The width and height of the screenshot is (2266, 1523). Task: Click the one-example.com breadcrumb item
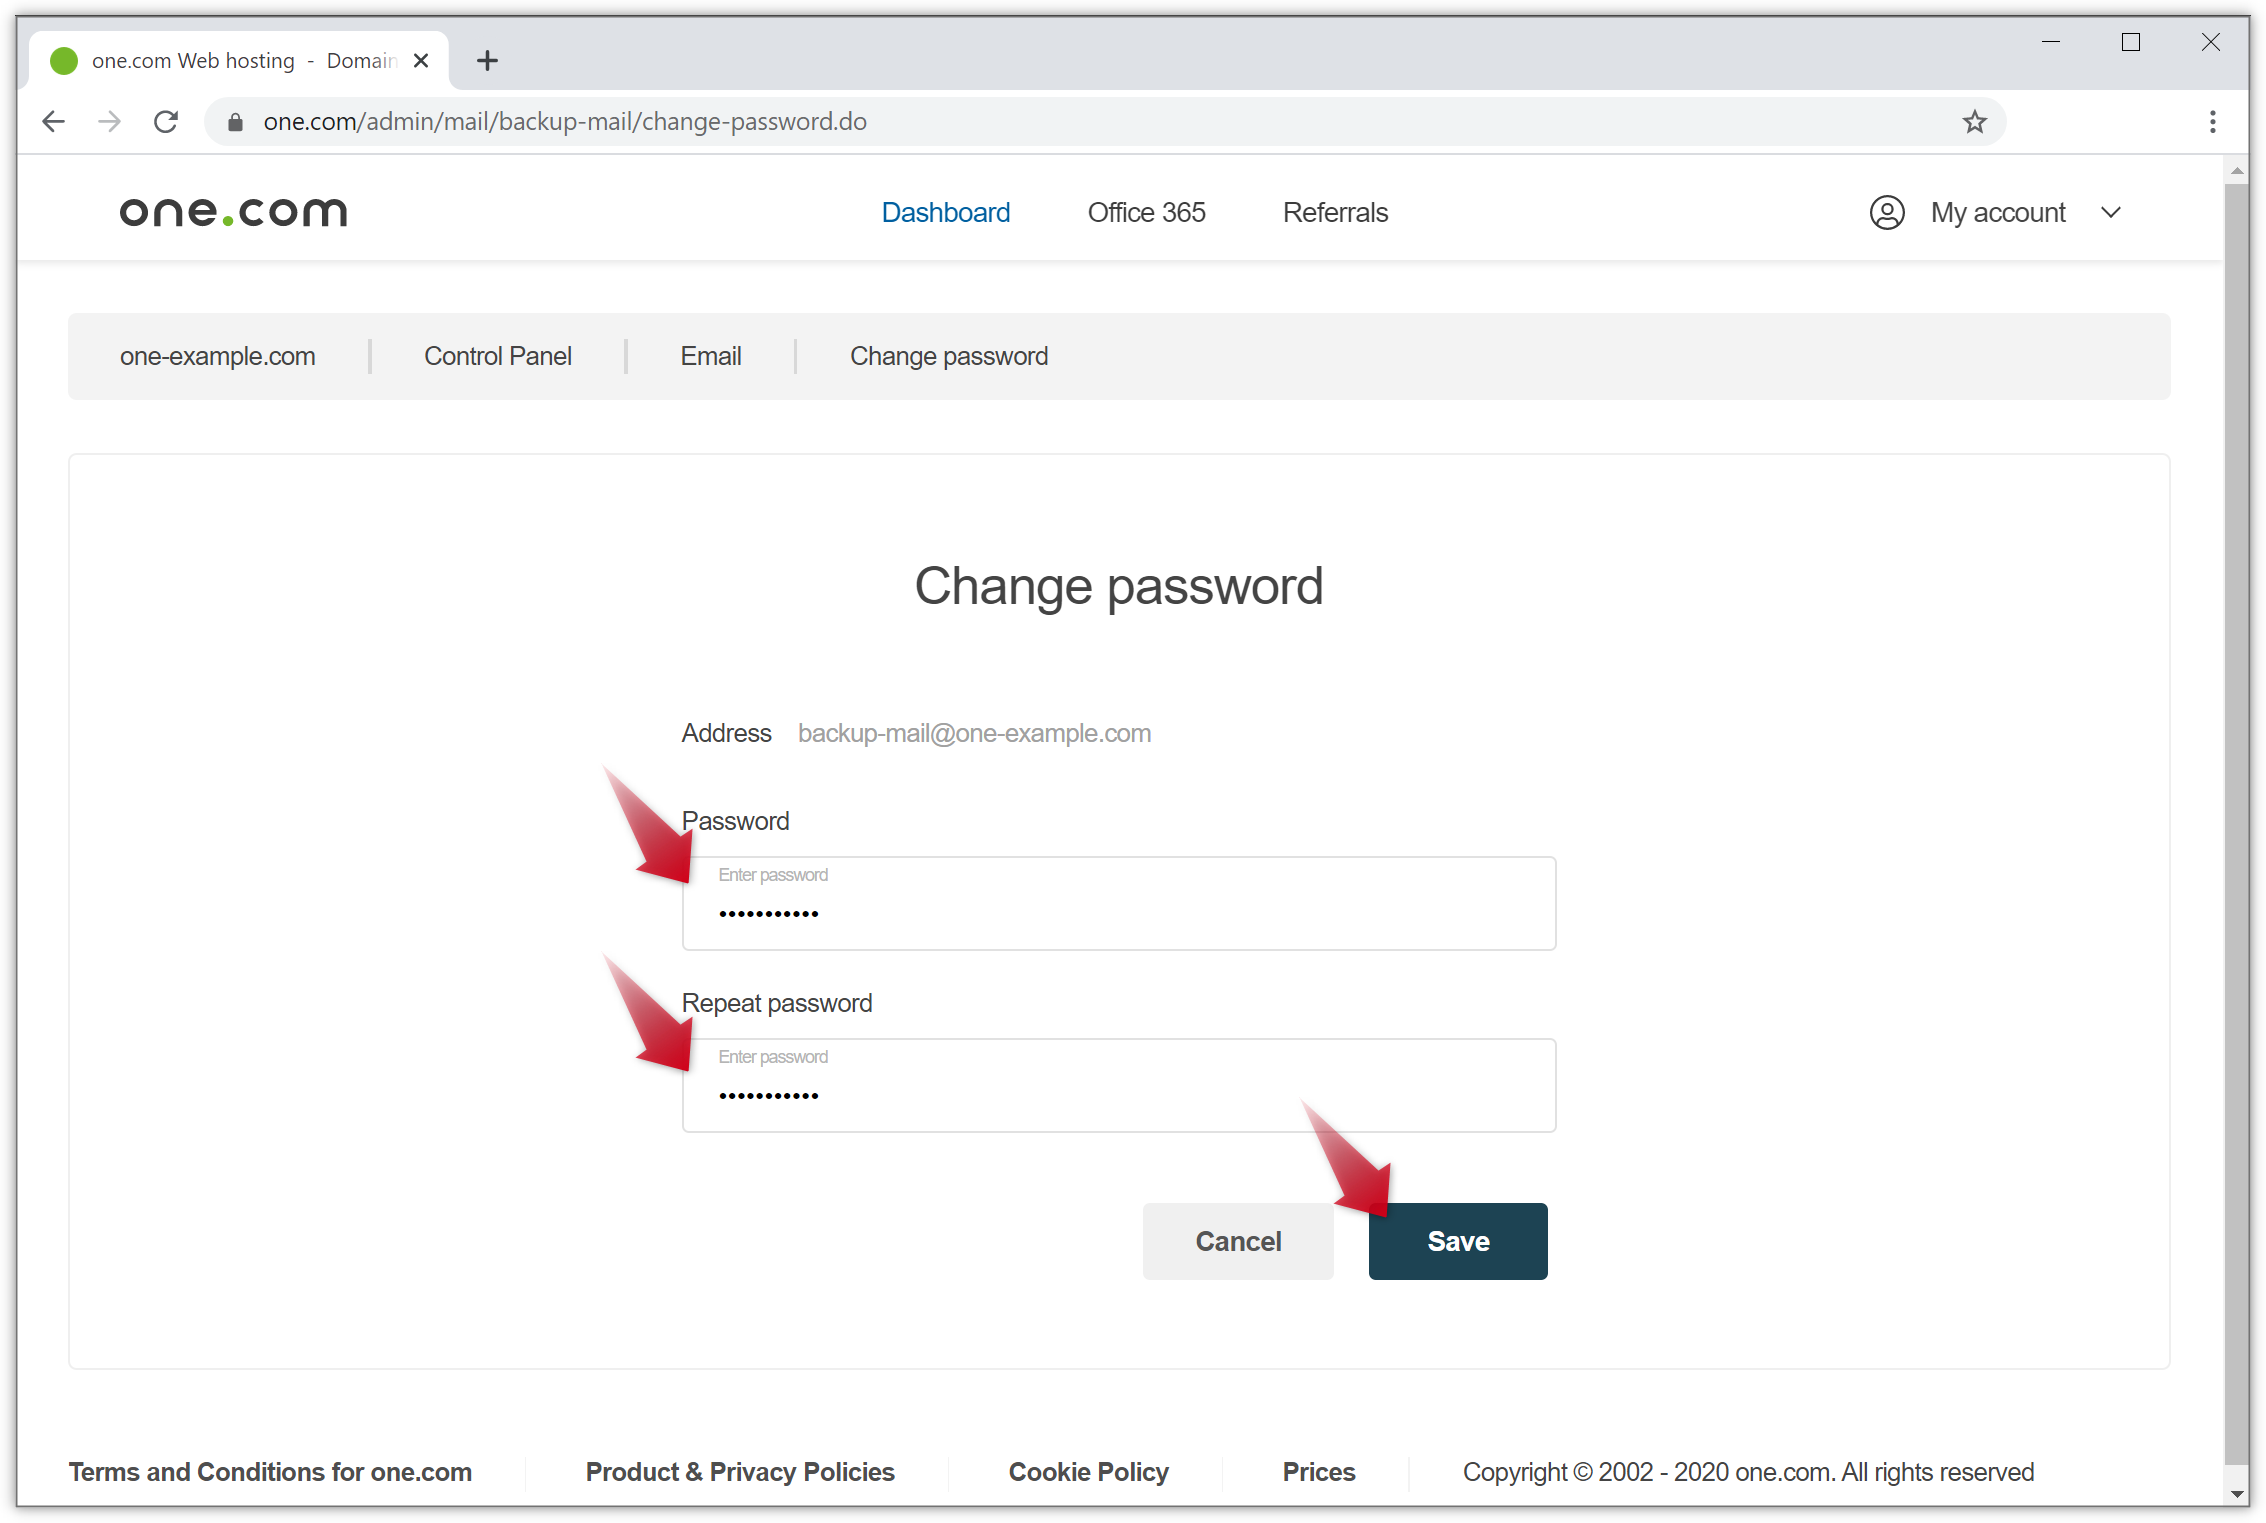pos(218,355)
